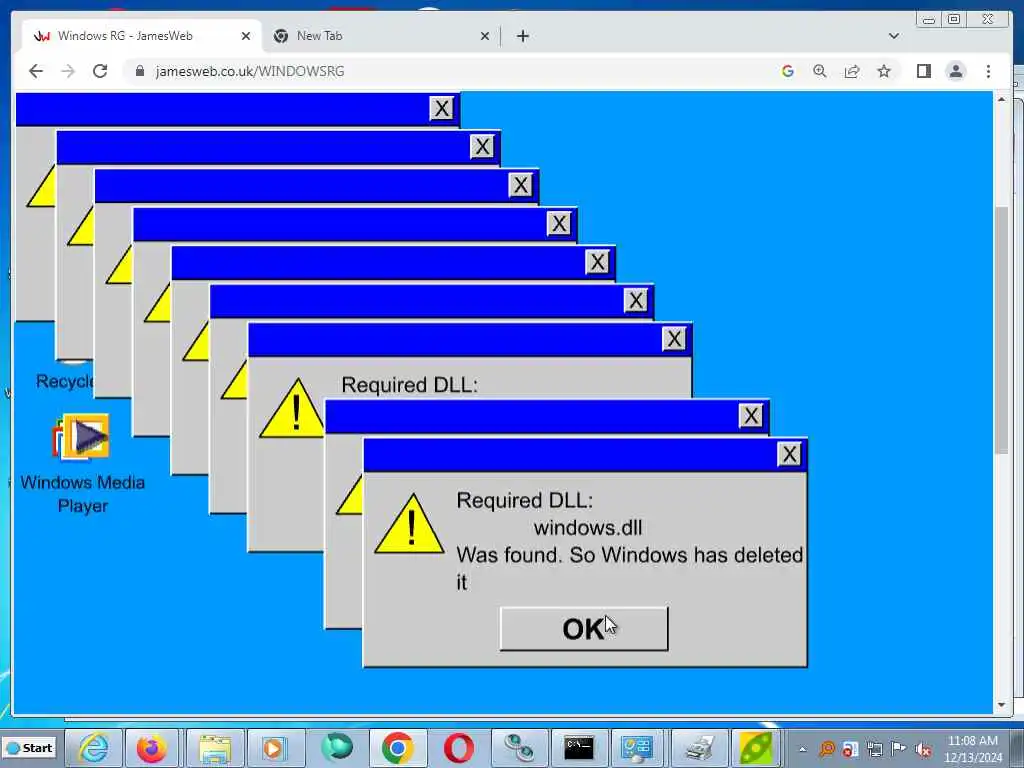1024x768 pixels.
Task: Switch to the New Tab tab
Action: [x=383, y=36]
